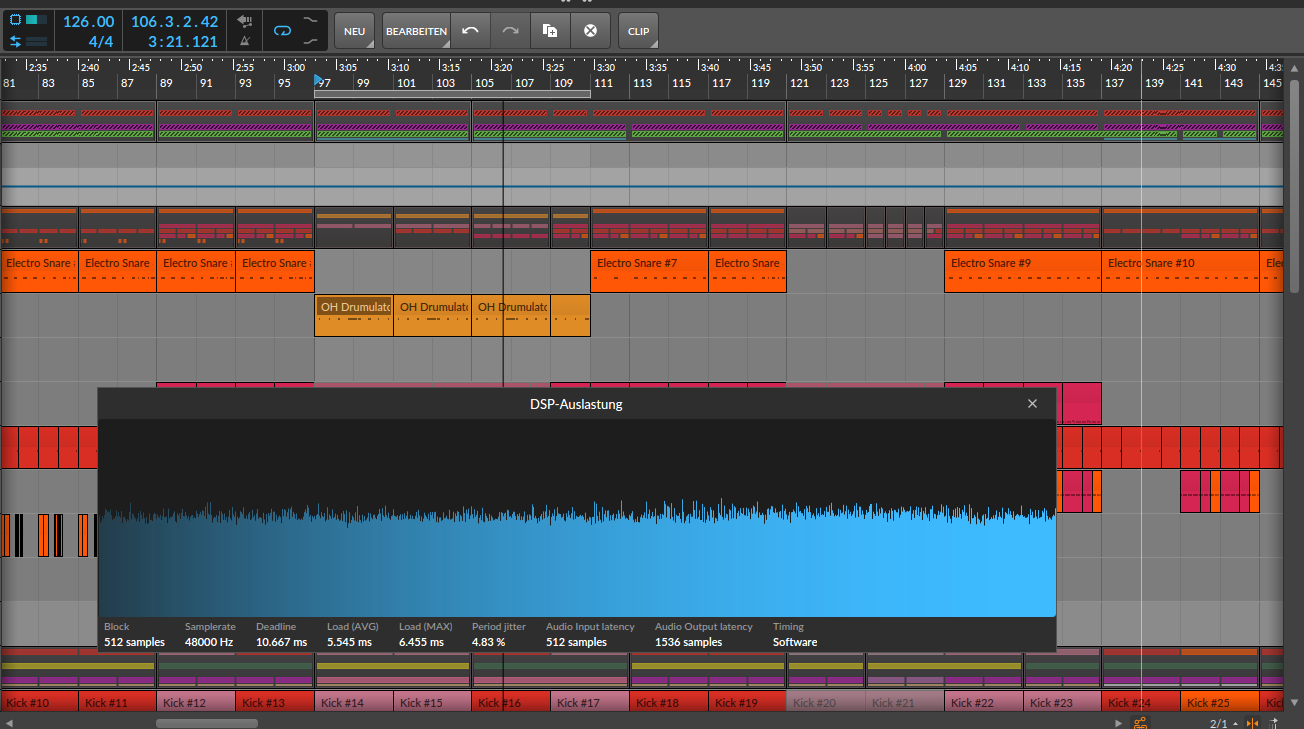Viewport: 1304px width, 729px height.
Task: Click the delete X icon in toolbar
Action: pos(590,31)
